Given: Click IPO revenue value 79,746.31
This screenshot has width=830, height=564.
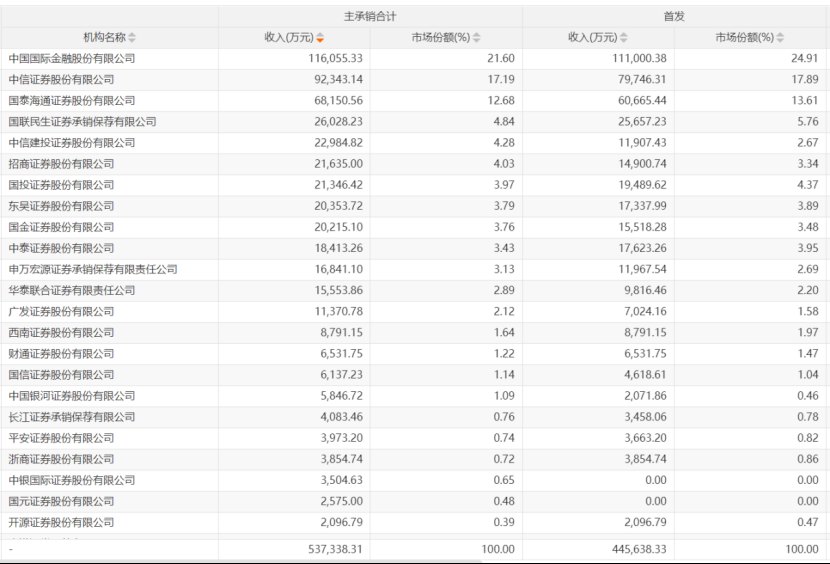Looking at the screenshot, I should (x=642, y=80).
